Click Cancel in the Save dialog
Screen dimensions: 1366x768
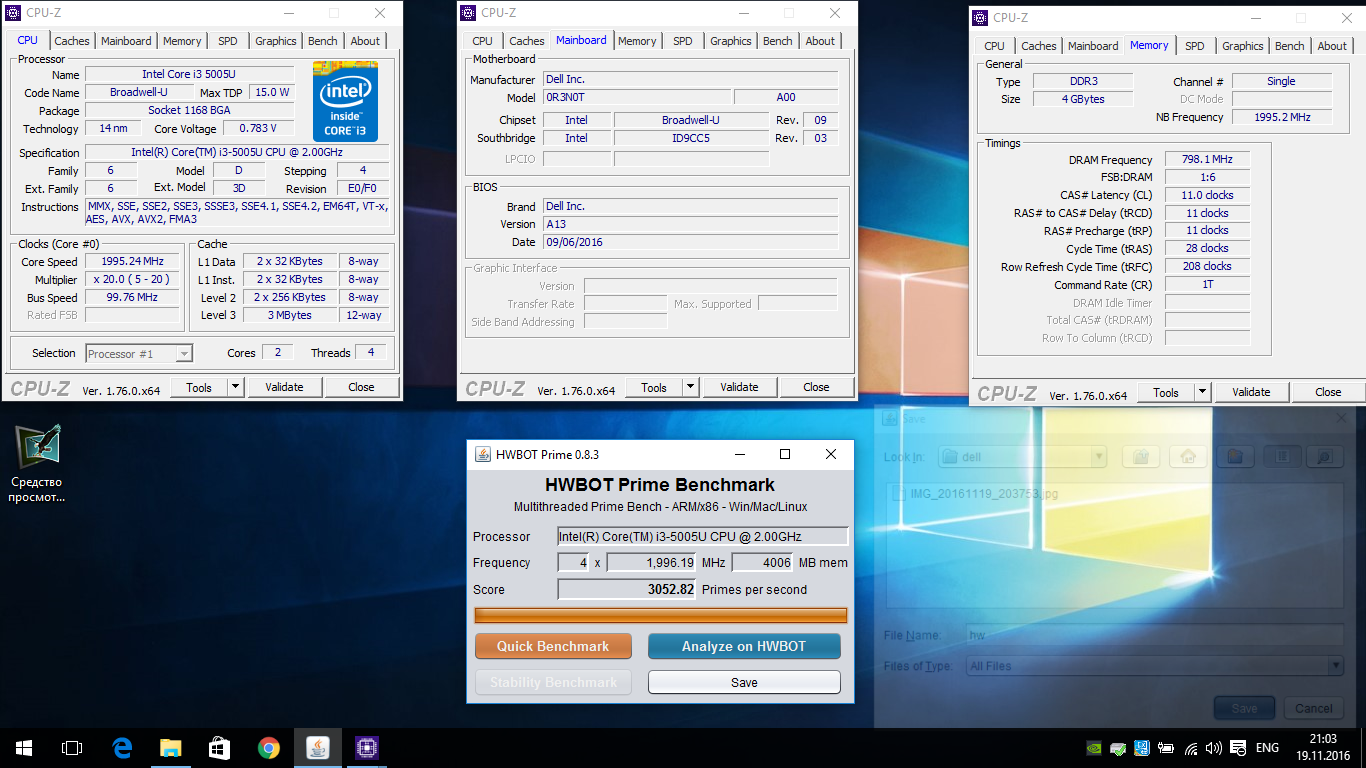pyautogui.click(x=1314, y=708)
